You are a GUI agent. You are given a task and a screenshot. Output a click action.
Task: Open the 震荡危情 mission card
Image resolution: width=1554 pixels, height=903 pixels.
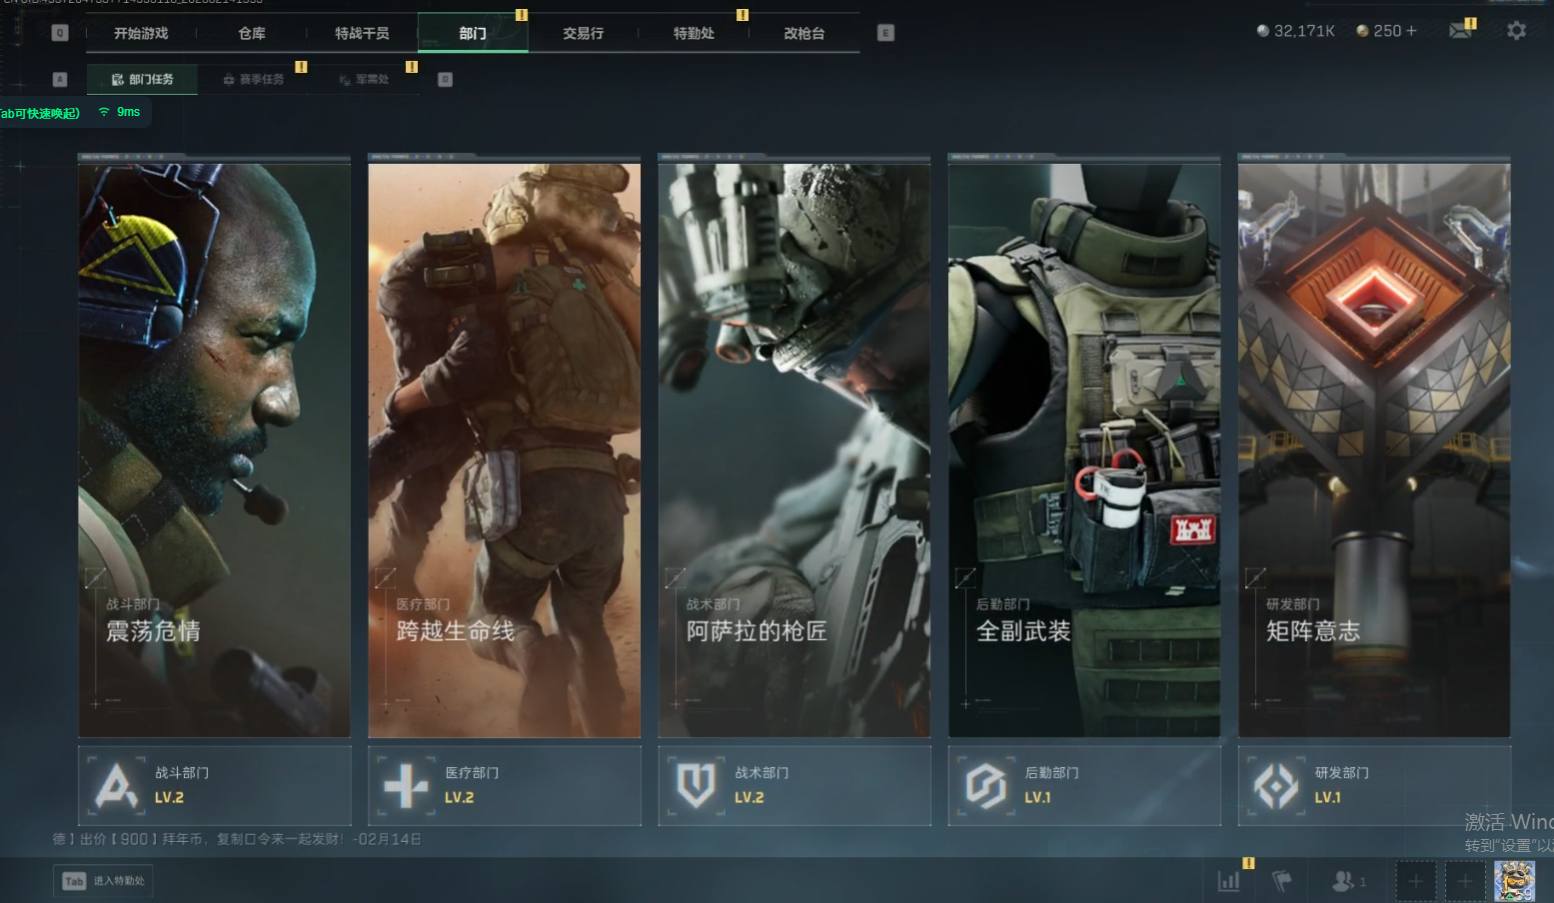point(215,447)
